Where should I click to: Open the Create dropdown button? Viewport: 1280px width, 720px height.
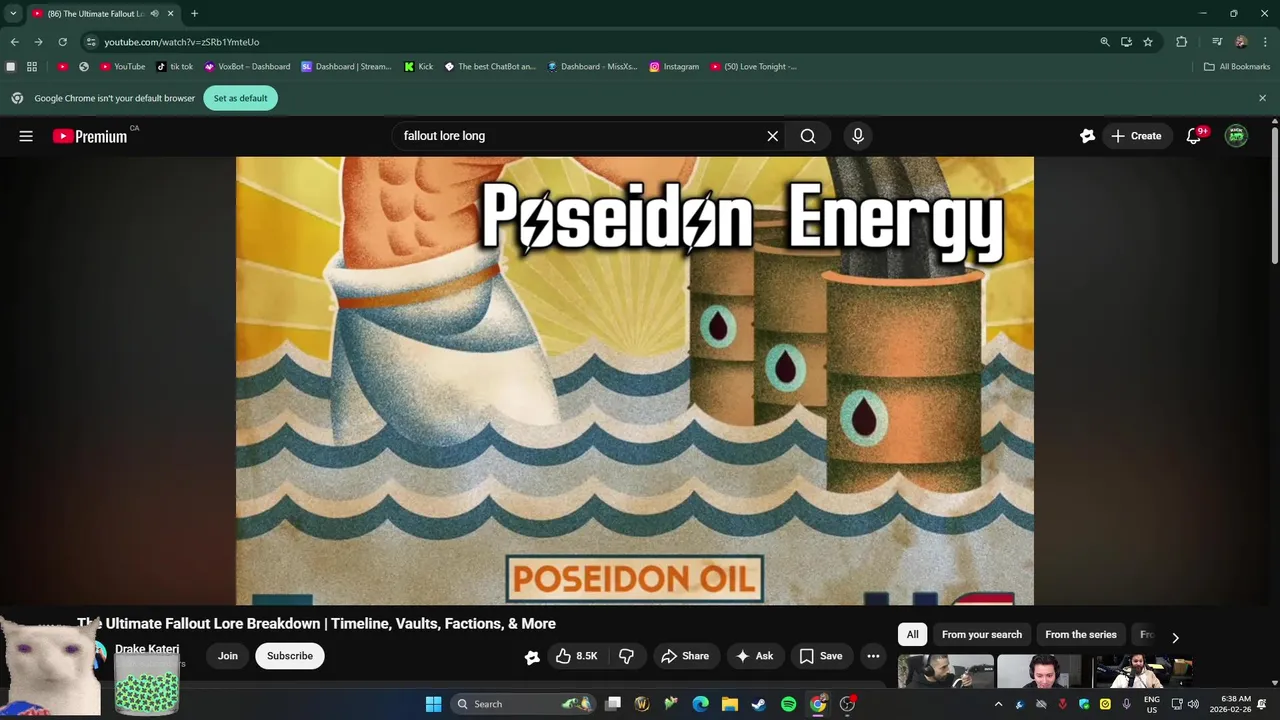coord(1136,136)
